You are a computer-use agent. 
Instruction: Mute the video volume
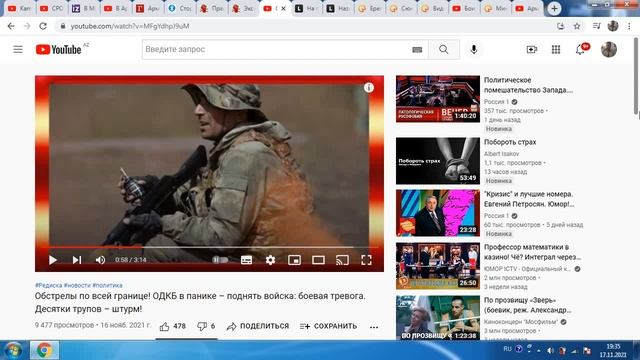(x=100, y=260)
